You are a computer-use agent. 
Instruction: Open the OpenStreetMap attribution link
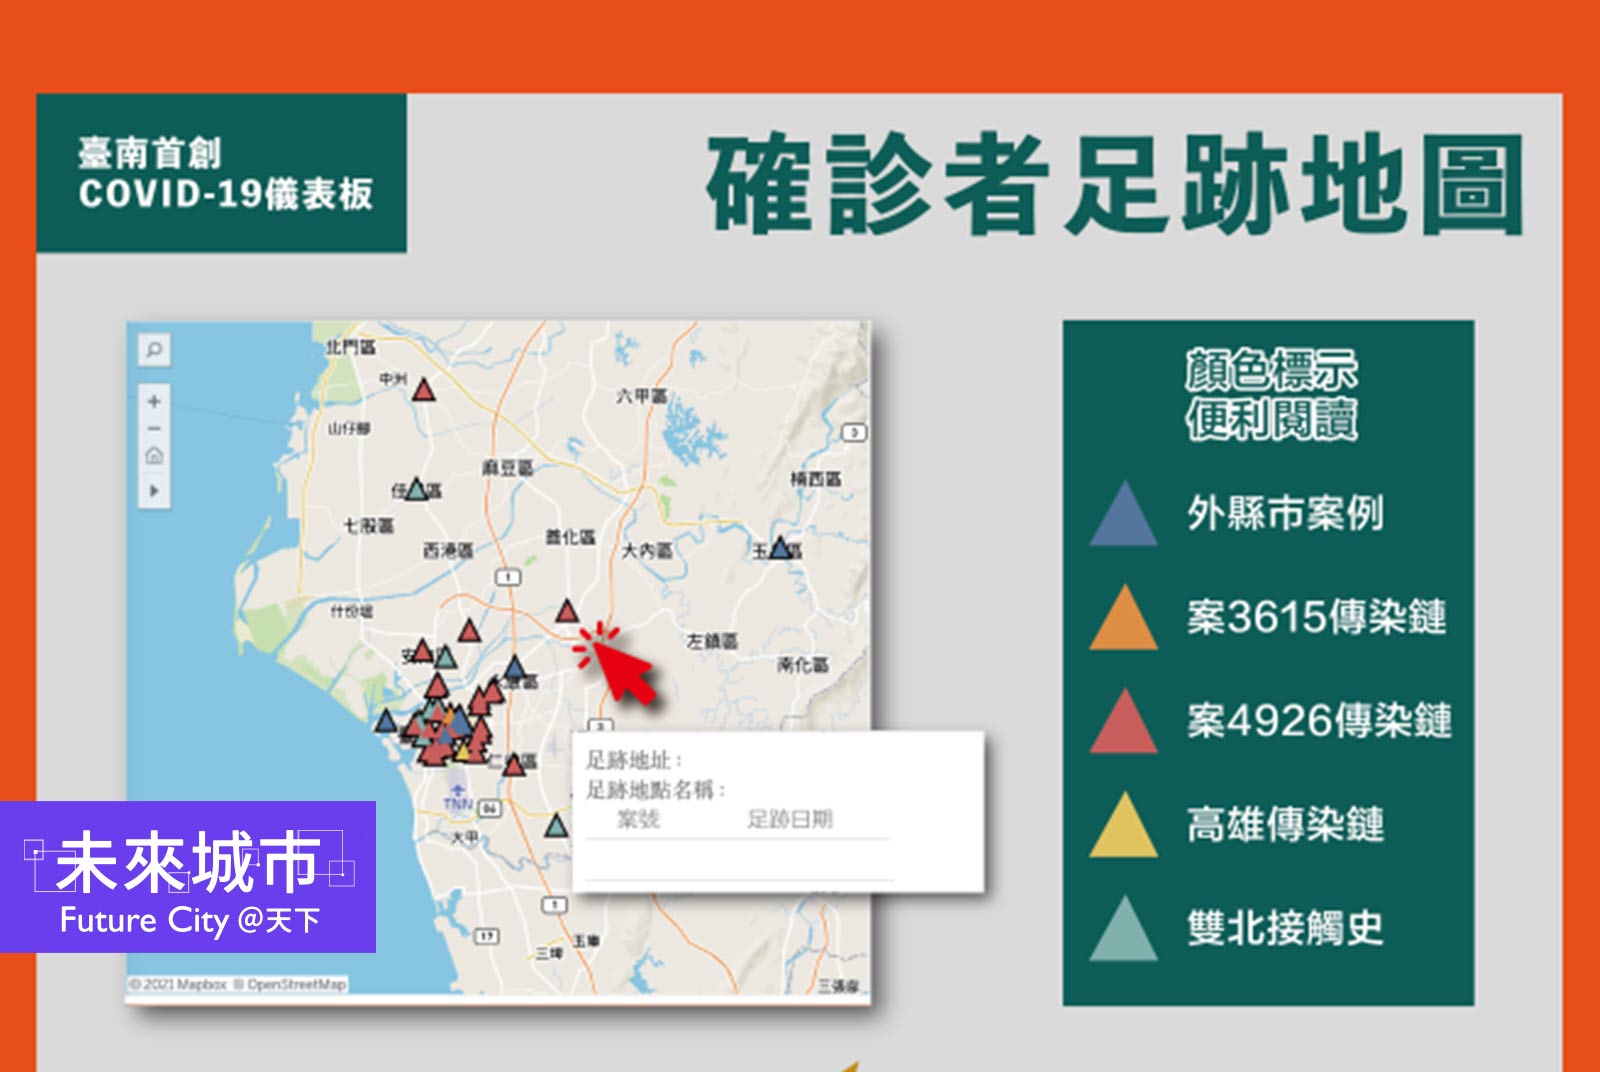click(291, 984)
